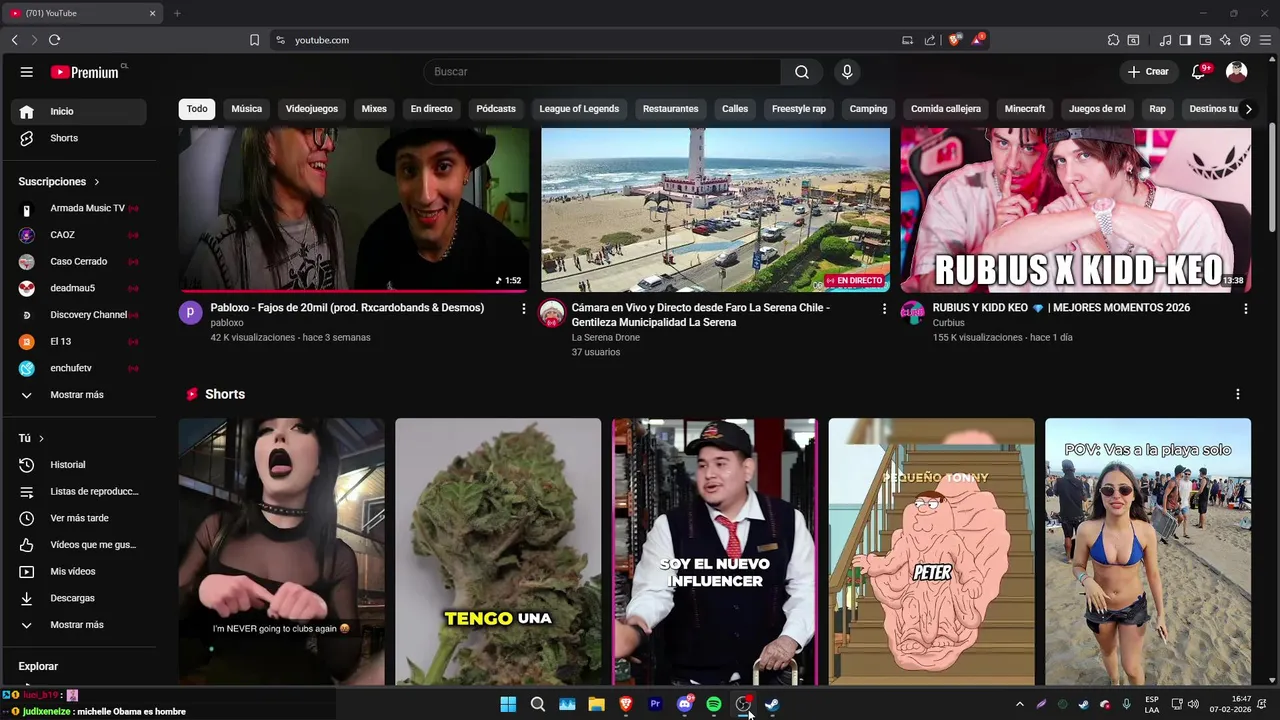Open RUBIUS X KIDD-KEO video thumbnail

1076,210
